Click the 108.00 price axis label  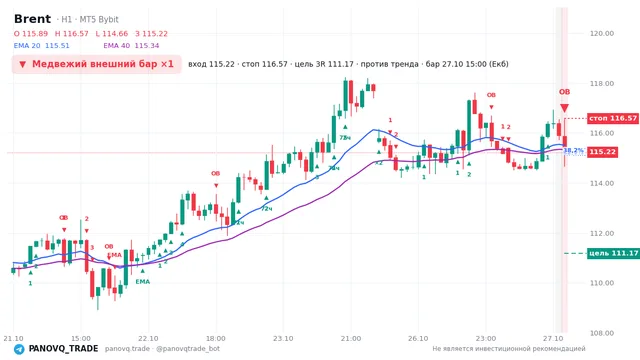click(602, 333)
